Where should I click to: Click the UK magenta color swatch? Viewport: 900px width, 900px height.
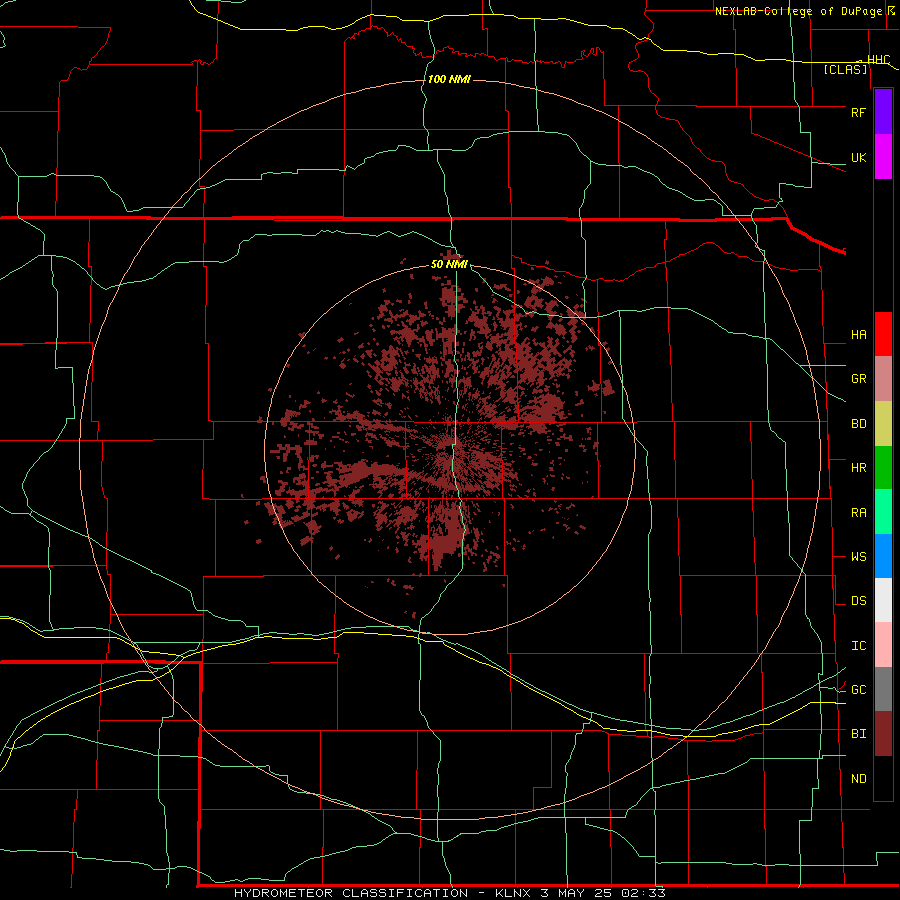883,157
